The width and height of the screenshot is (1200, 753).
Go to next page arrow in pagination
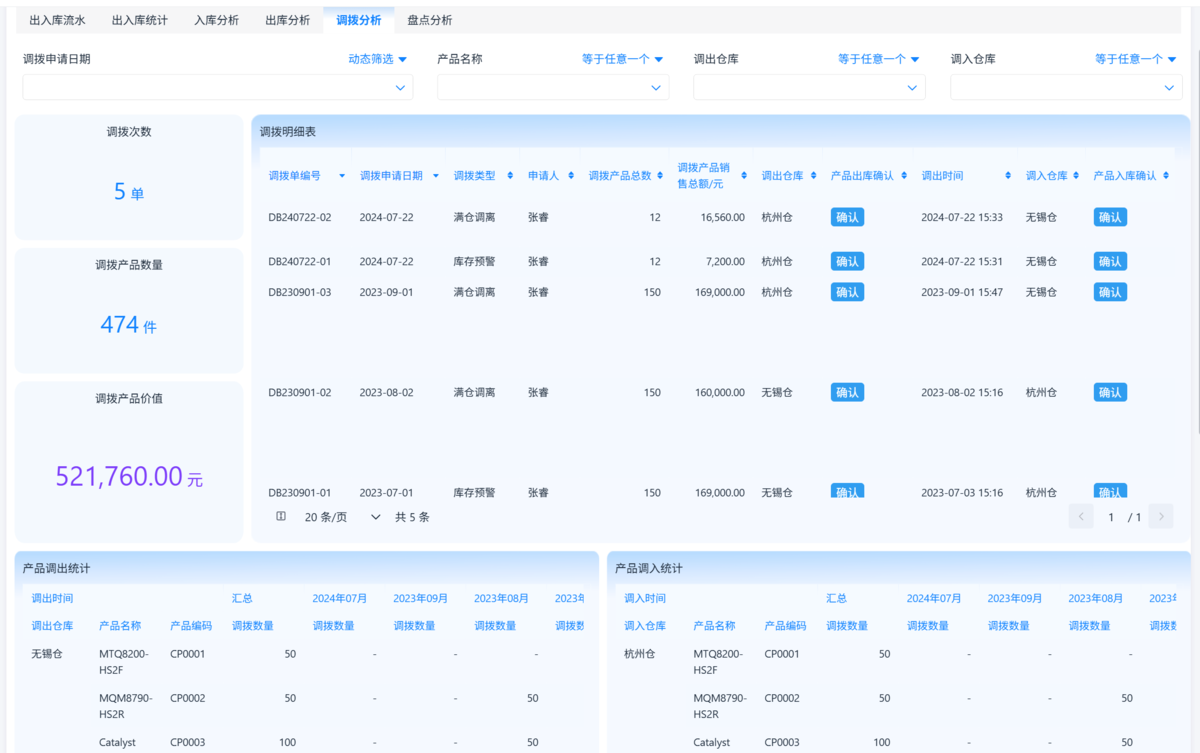click(1161, 517)
